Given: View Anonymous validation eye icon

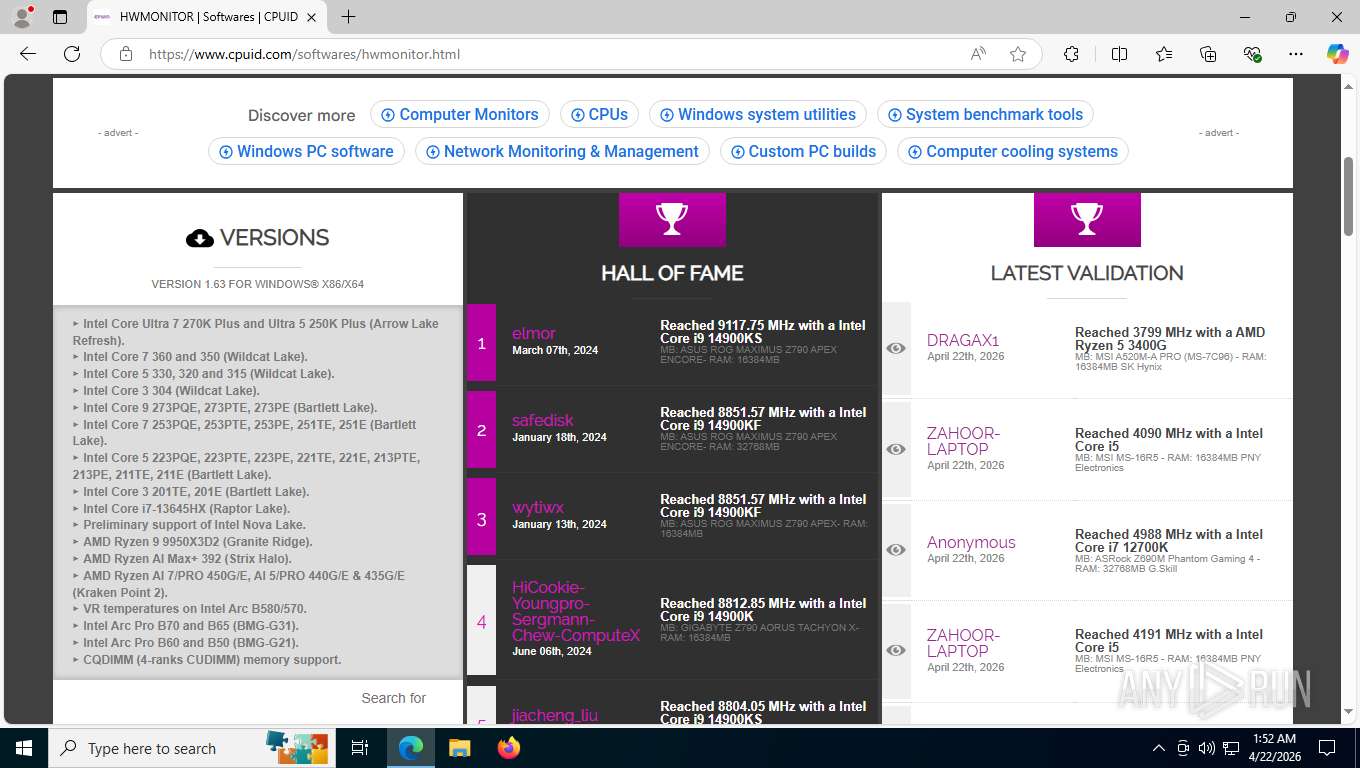Looking at the screenshot, I should [x=896, y=550].
